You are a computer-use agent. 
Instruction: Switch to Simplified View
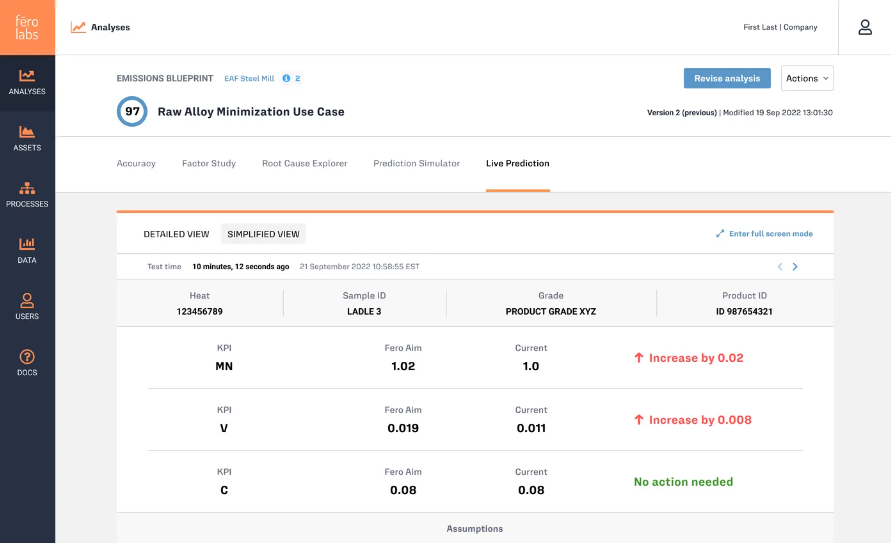click(263, 234)
